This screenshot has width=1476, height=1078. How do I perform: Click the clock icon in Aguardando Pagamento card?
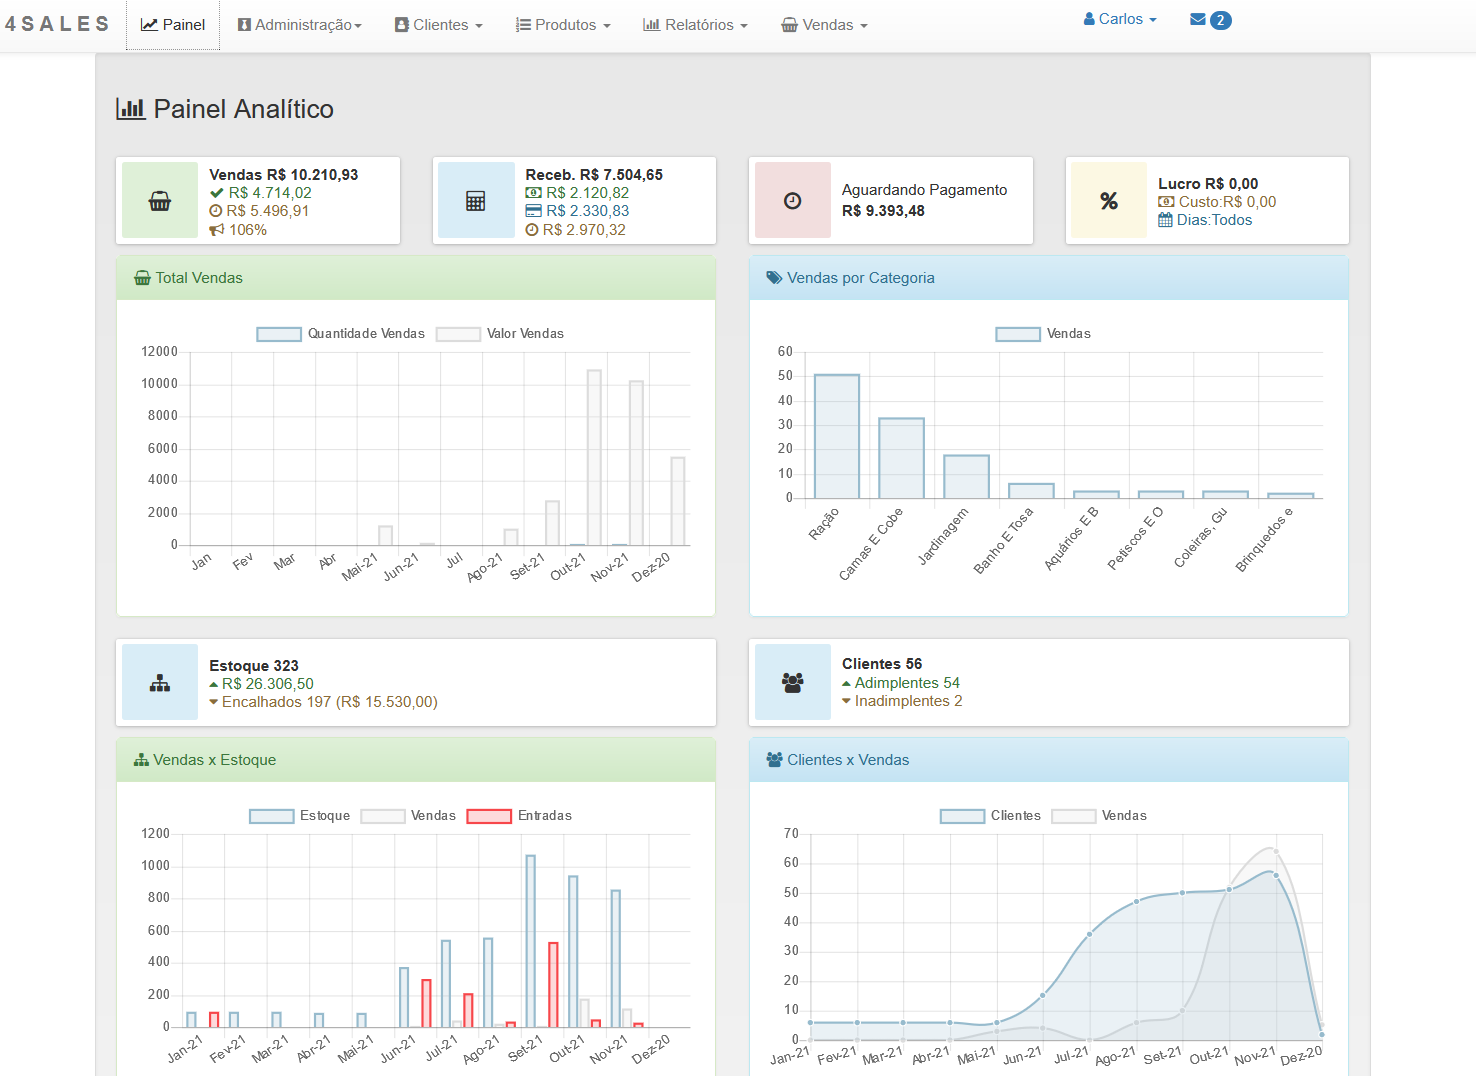click(792, 201)
